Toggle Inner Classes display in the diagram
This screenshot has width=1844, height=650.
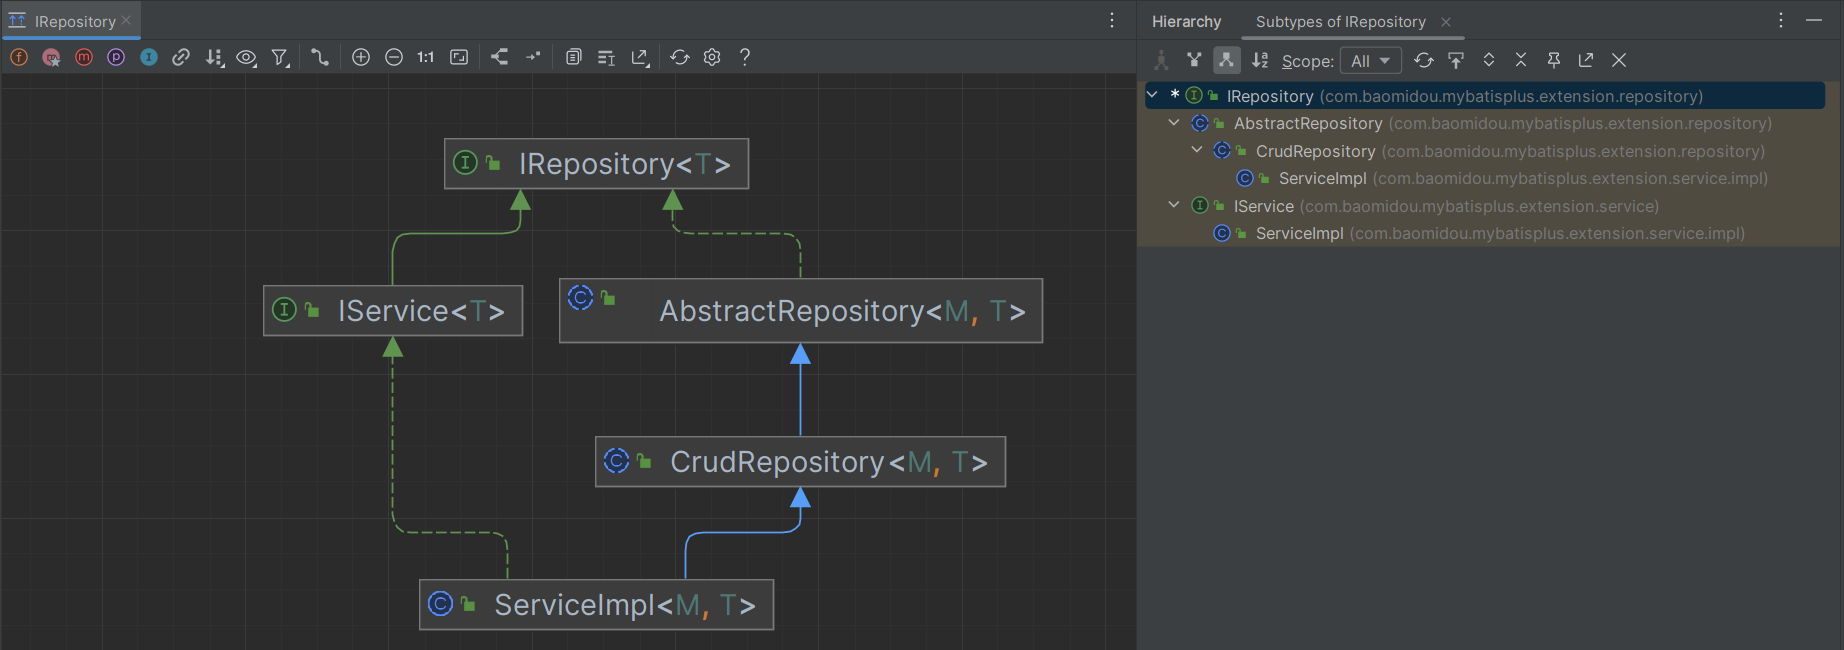coord(149,57)
